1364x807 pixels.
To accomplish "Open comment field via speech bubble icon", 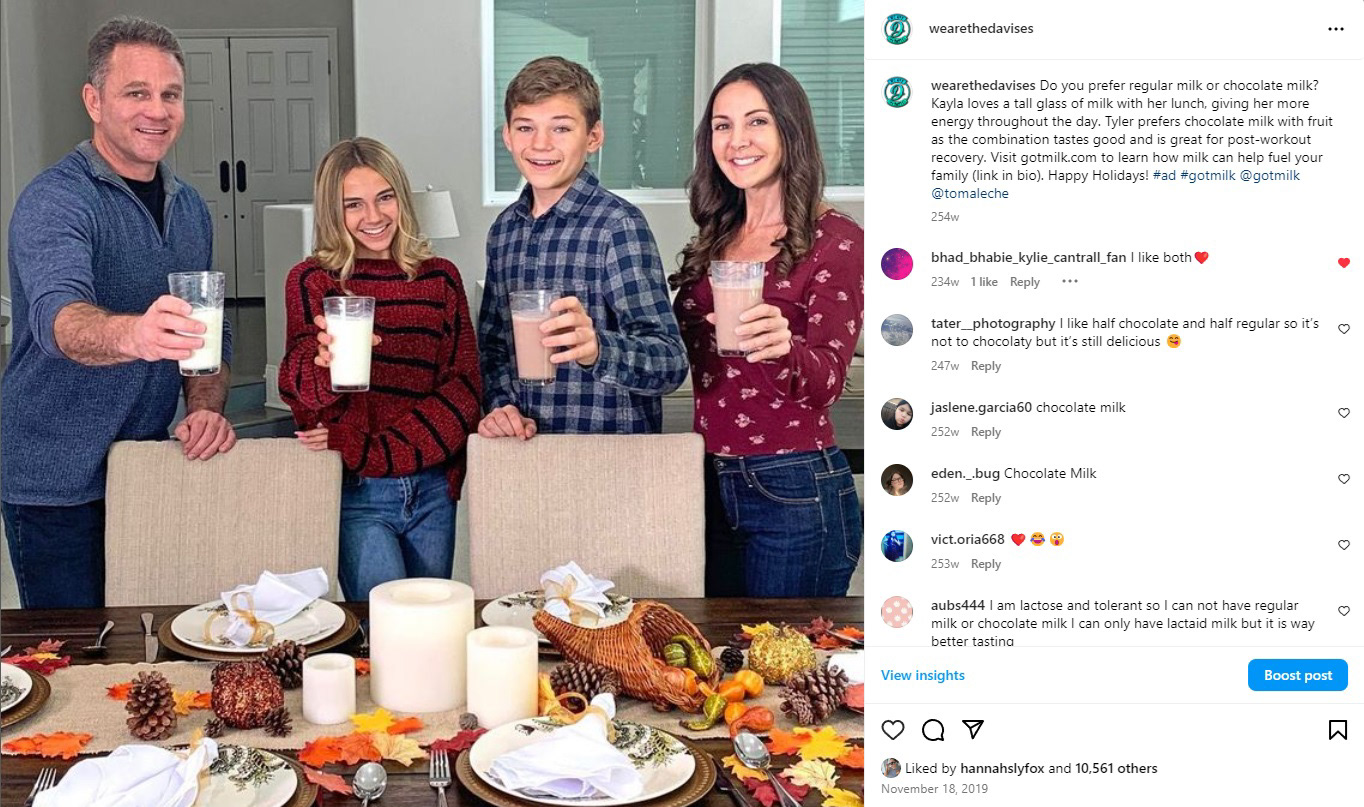I will click(933, 730).
